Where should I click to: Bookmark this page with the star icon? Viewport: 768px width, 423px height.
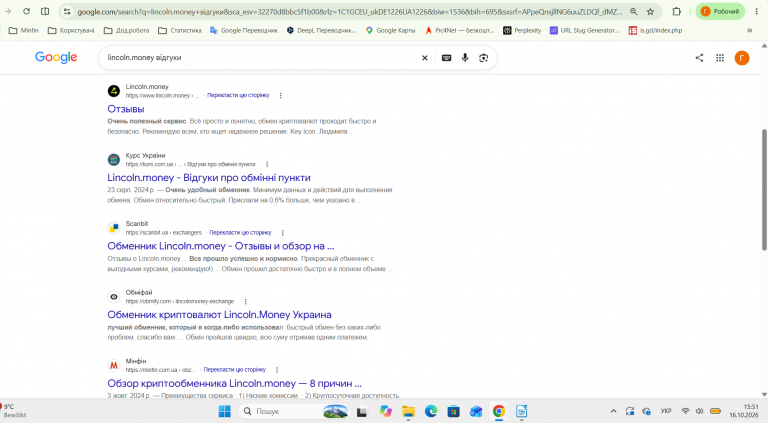click(650, 11)
